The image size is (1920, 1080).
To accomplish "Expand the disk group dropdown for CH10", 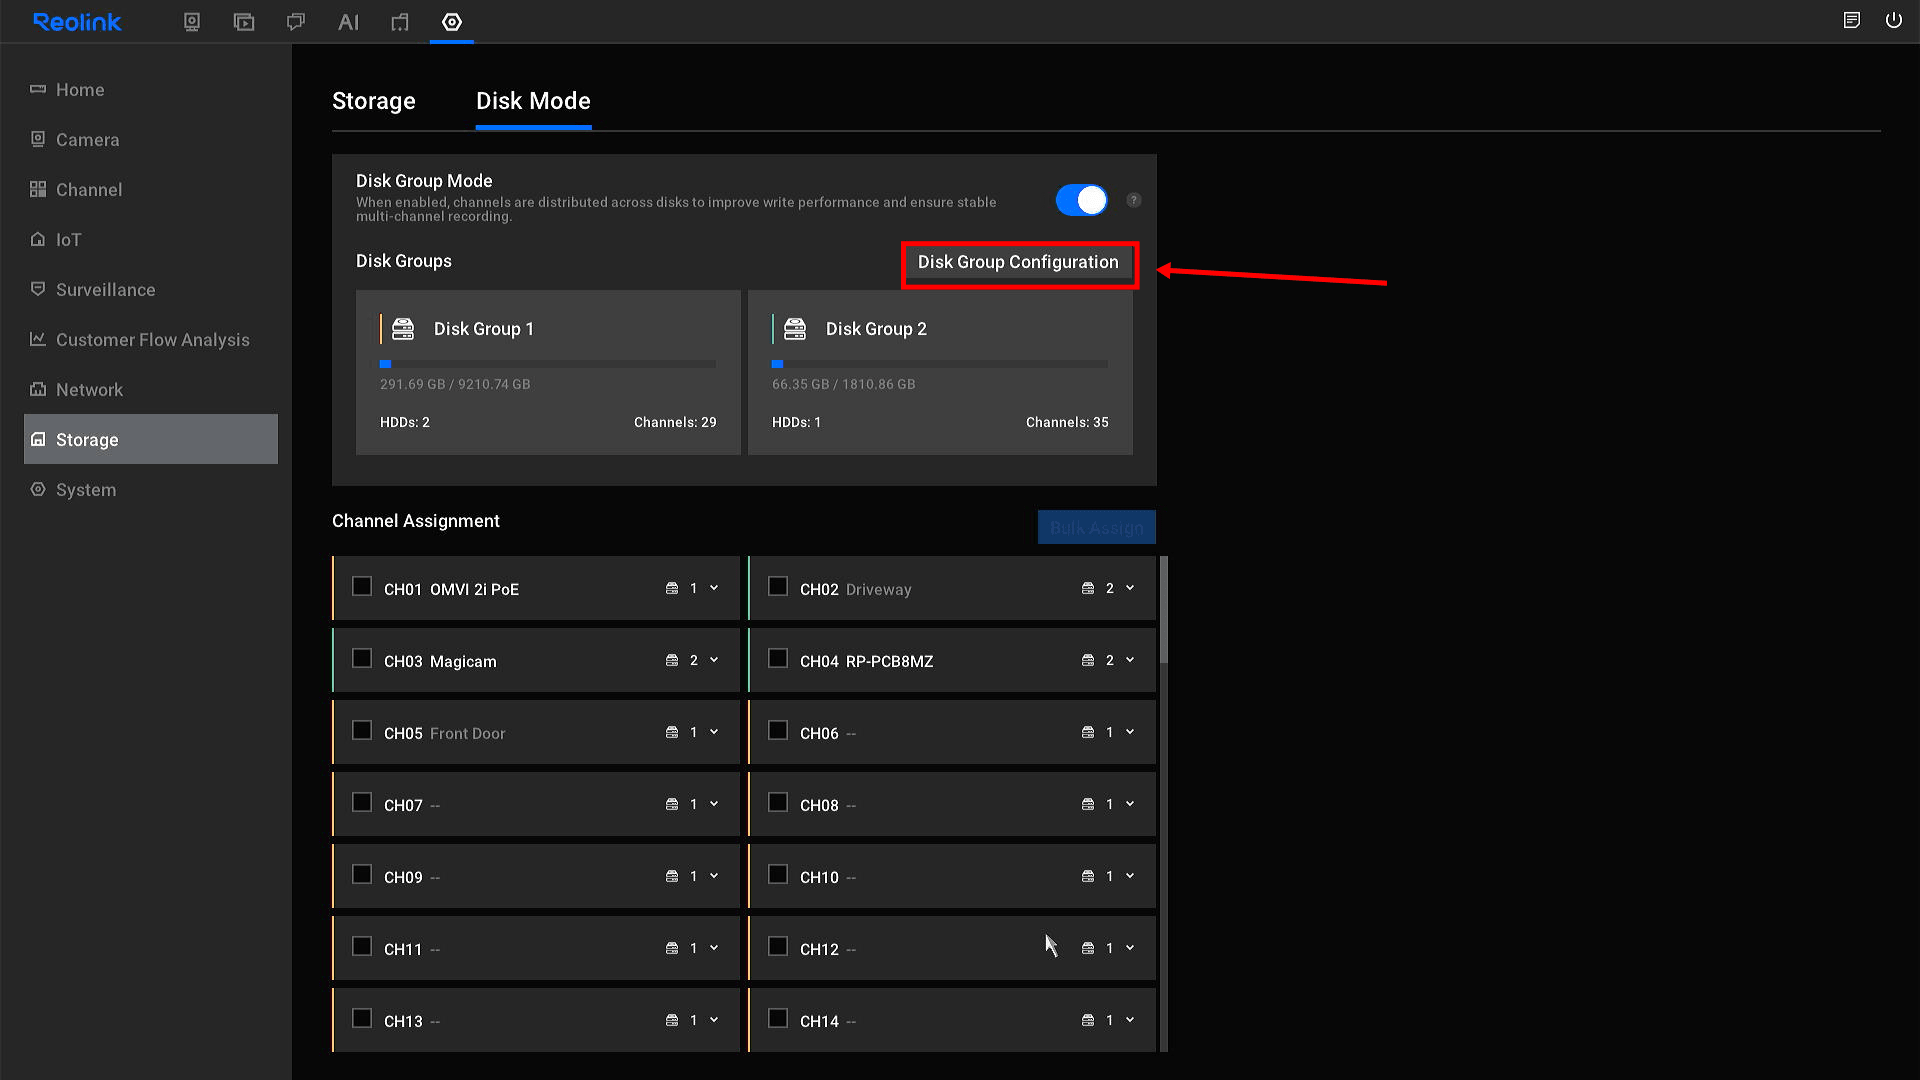I will point(1130,877).
